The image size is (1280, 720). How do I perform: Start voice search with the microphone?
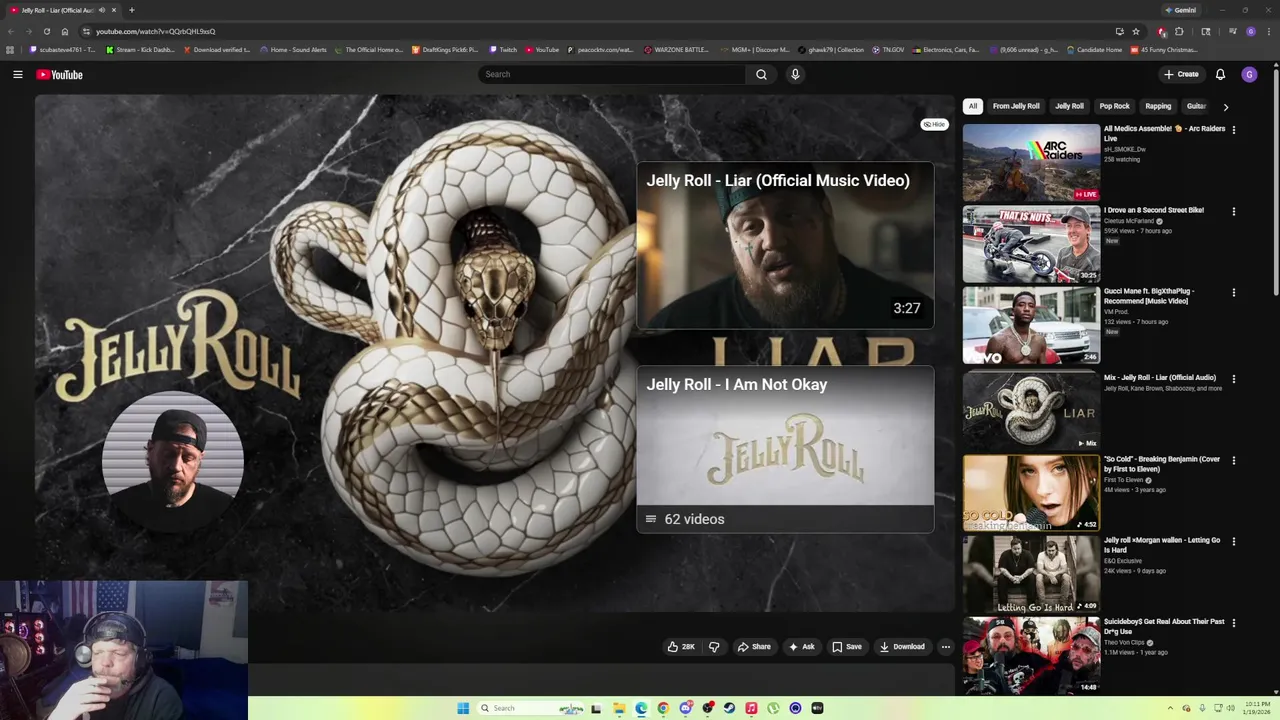[x=795, y=74]
